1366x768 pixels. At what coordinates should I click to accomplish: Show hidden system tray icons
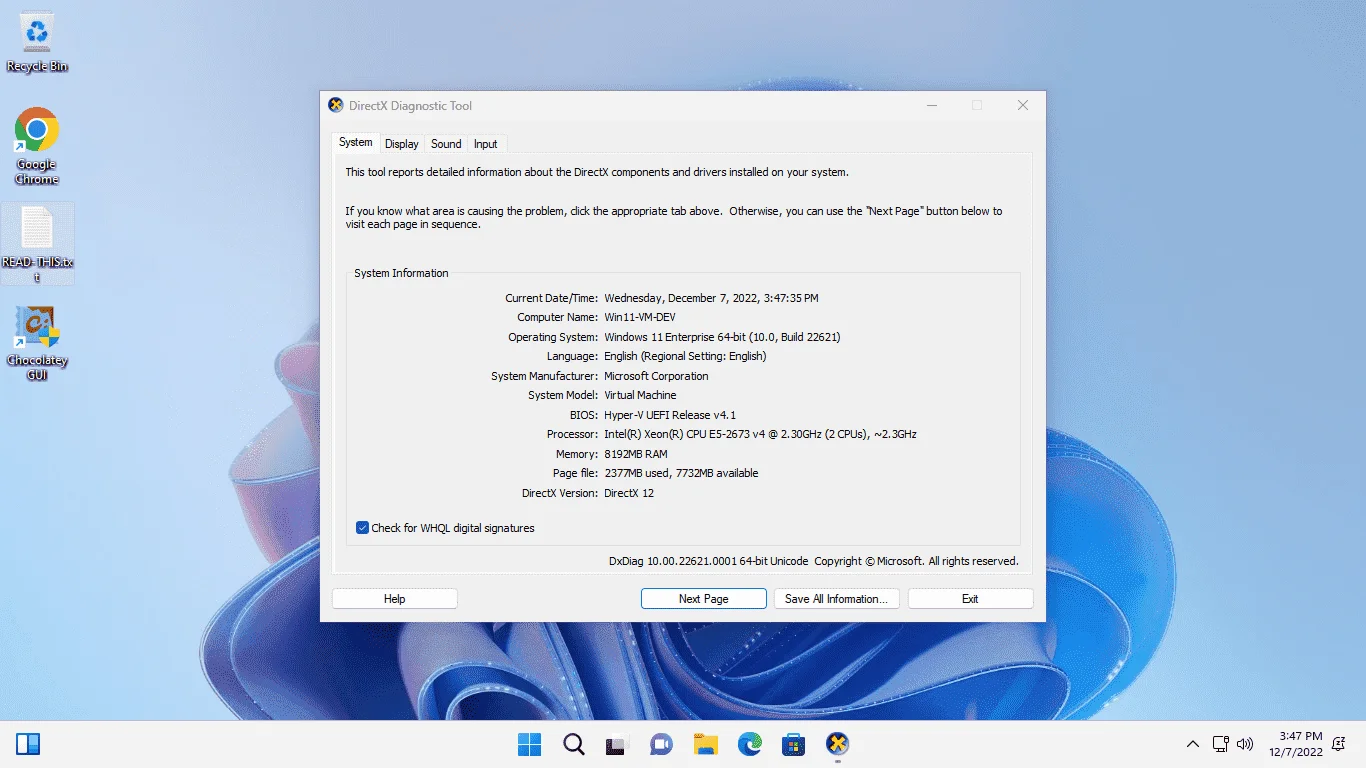(x=1193, y=744)
